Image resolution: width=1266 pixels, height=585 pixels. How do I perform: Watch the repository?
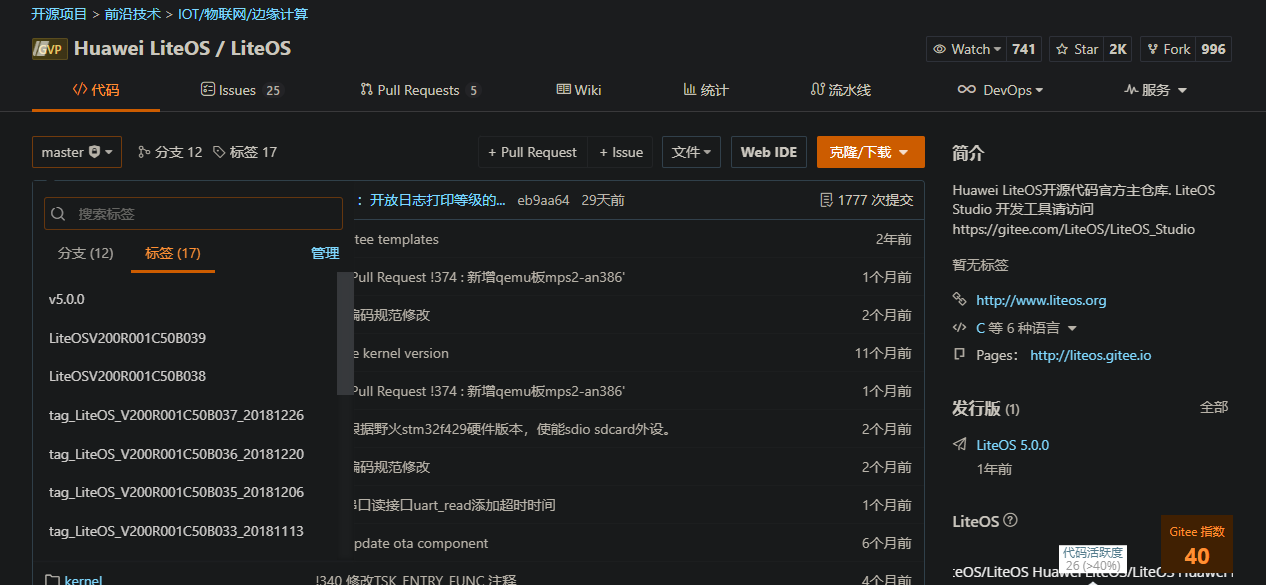(x=964, y=48)
